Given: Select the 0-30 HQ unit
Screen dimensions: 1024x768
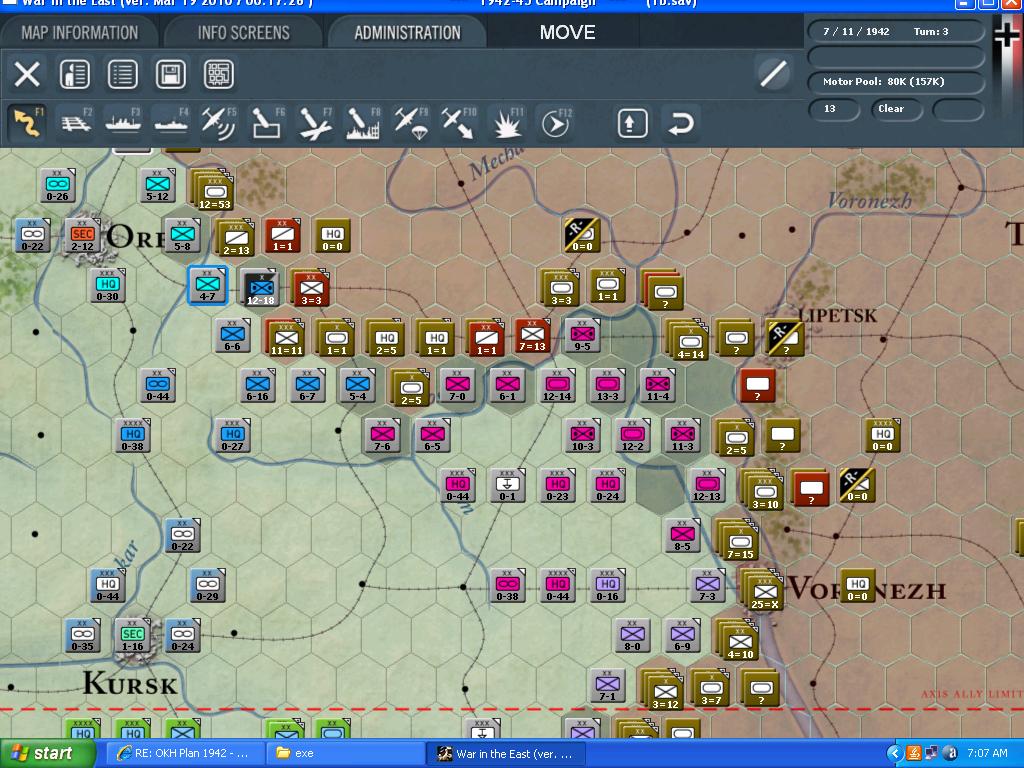Looking at the screenshot, I should coord(108,285).
